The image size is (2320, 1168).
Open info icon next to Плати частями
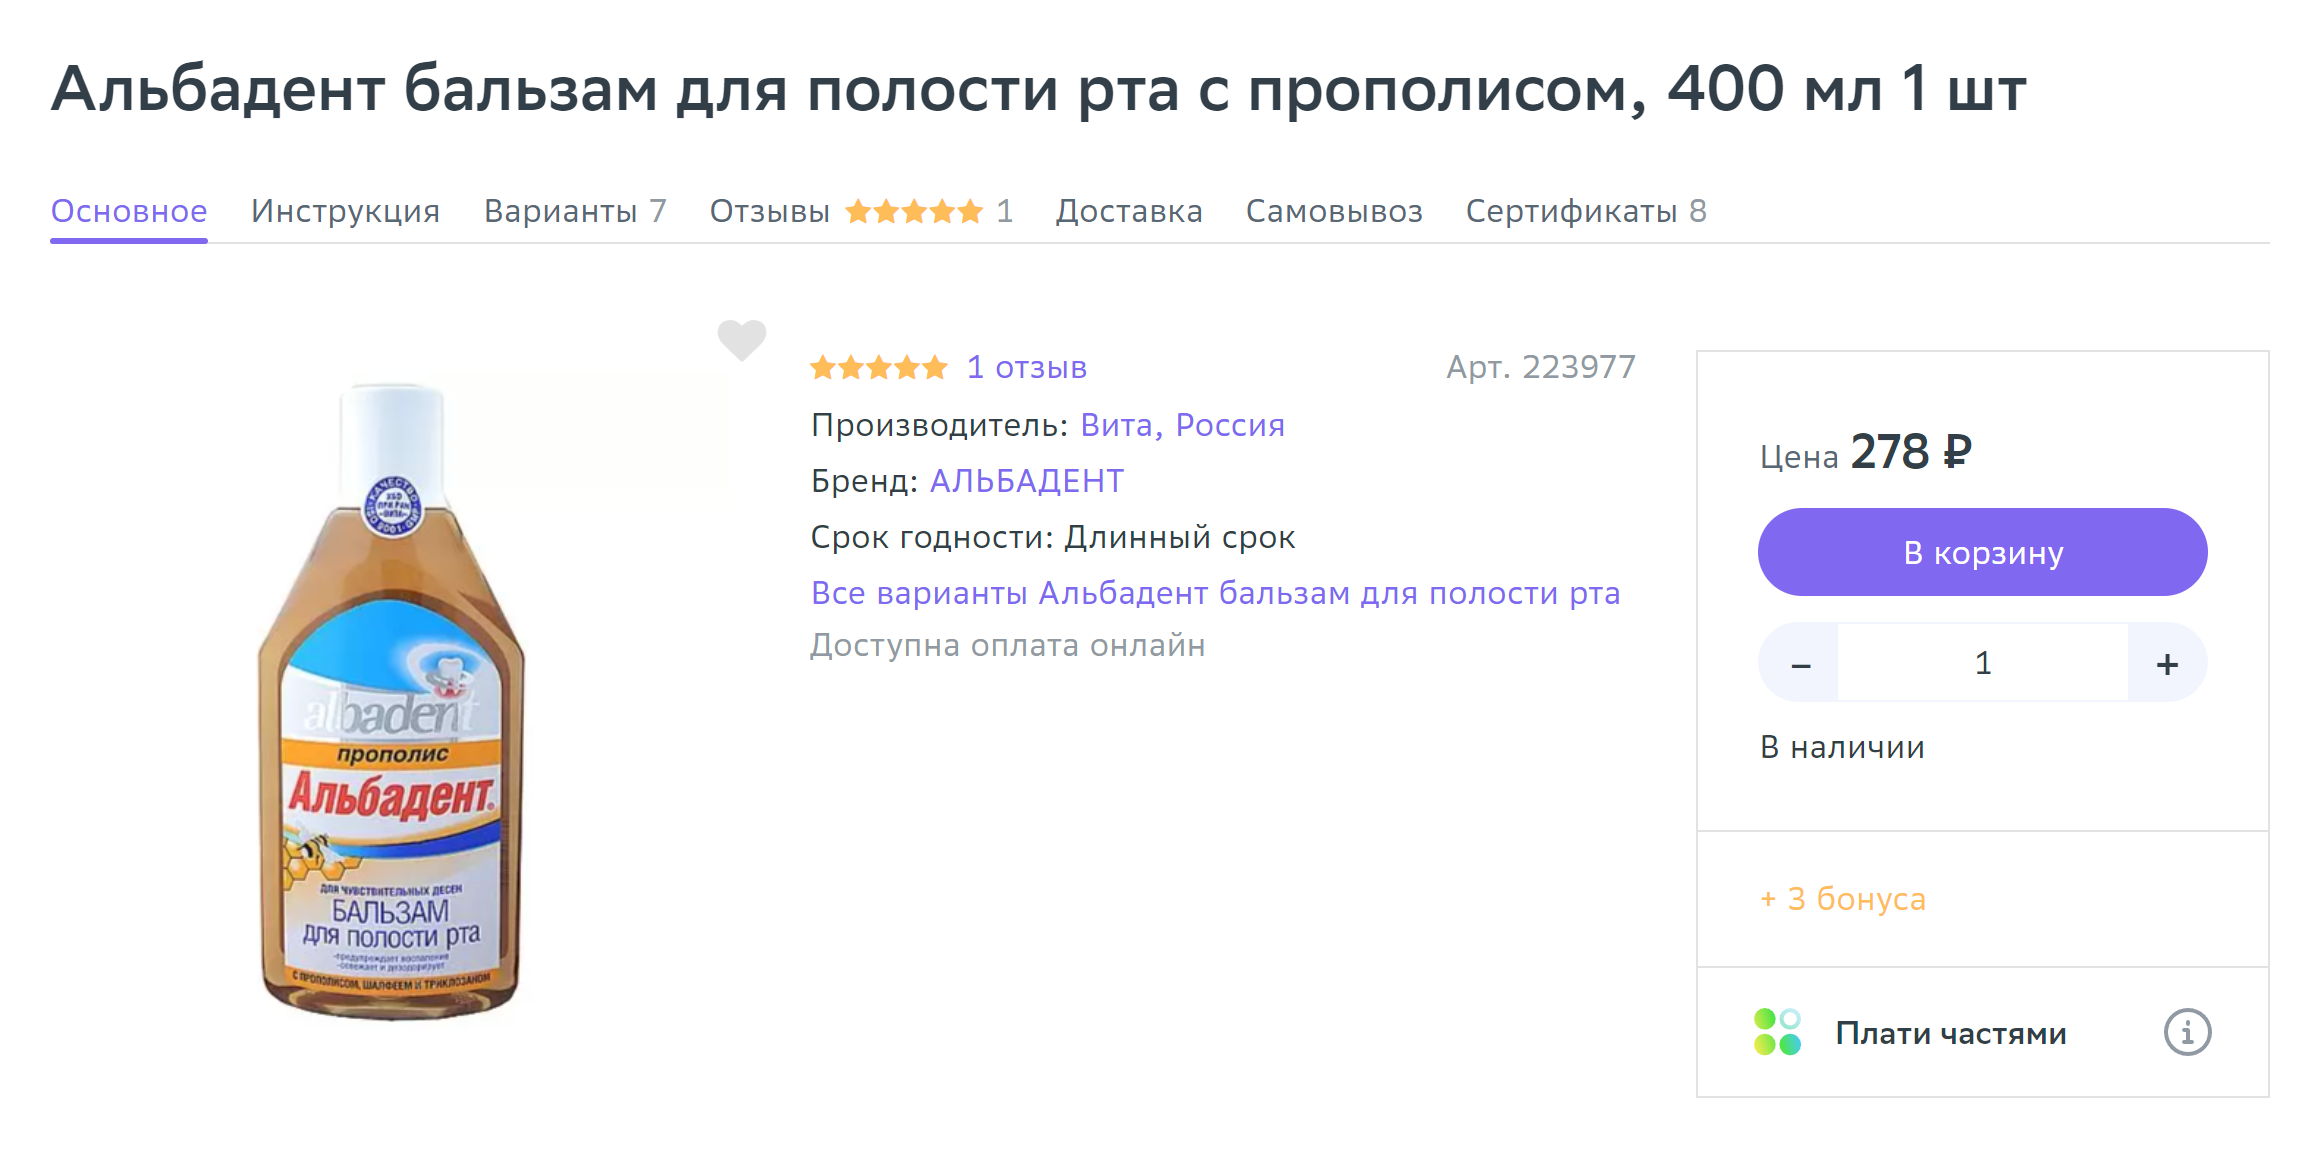2187,1032
